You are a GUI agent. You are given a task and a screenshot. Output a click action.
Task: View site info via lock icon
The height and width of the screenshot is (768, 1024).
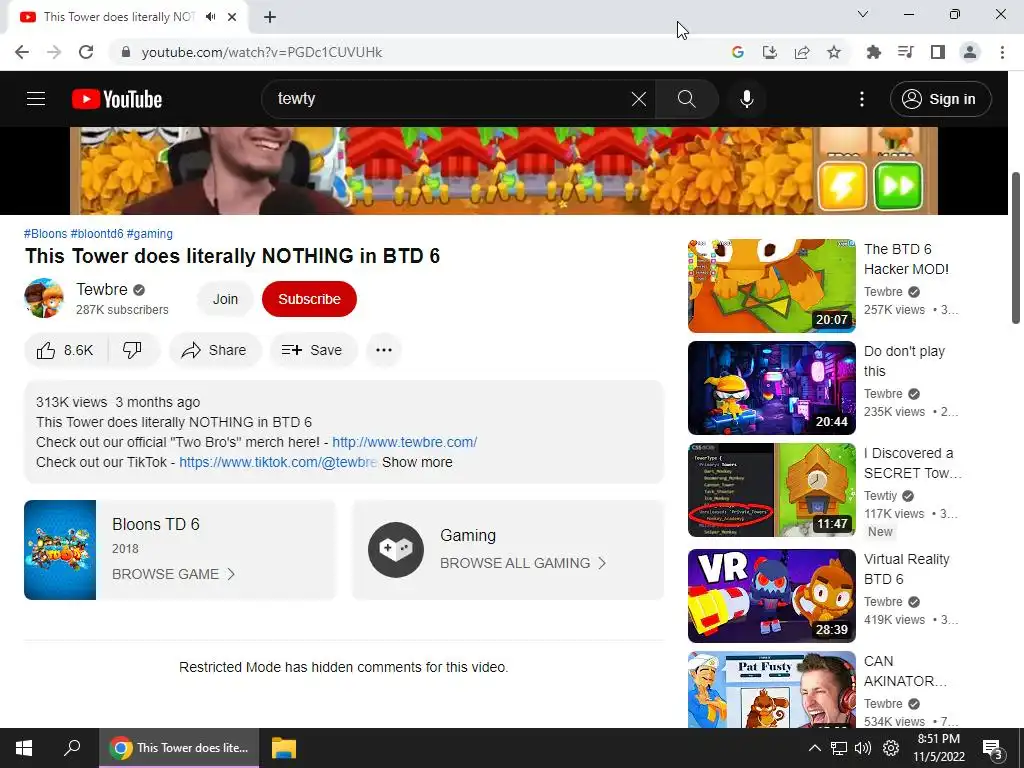(x=126, y=52)
